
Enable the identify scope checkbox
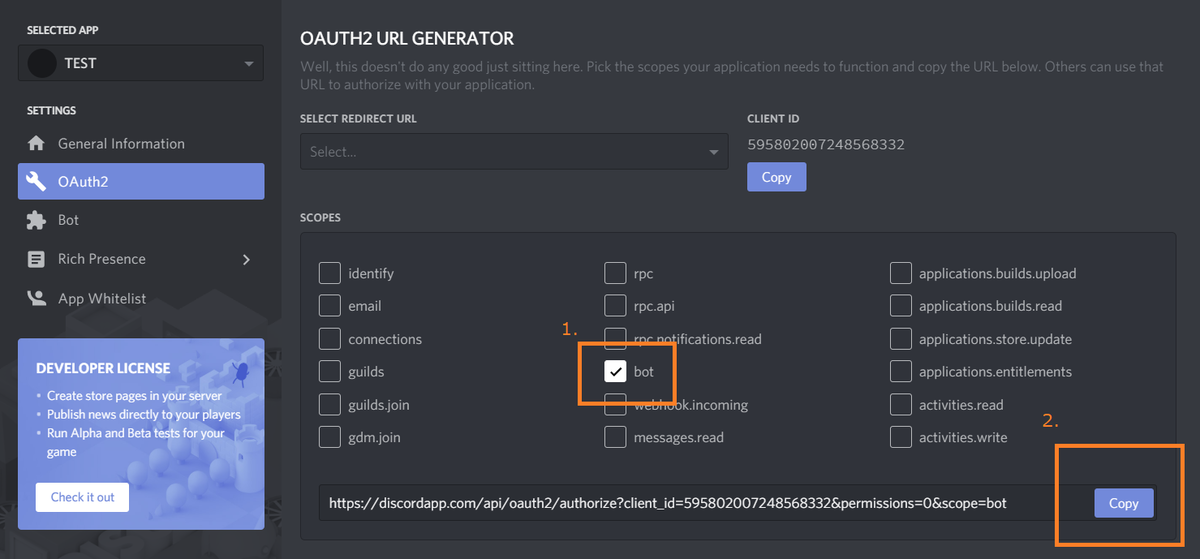pyautogui.click(x=330, y=273)
